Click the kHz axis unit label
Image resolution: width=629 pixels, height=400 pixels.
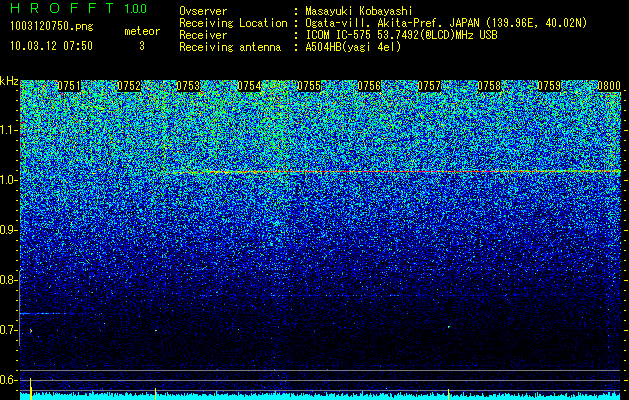[x=9, y=81]
